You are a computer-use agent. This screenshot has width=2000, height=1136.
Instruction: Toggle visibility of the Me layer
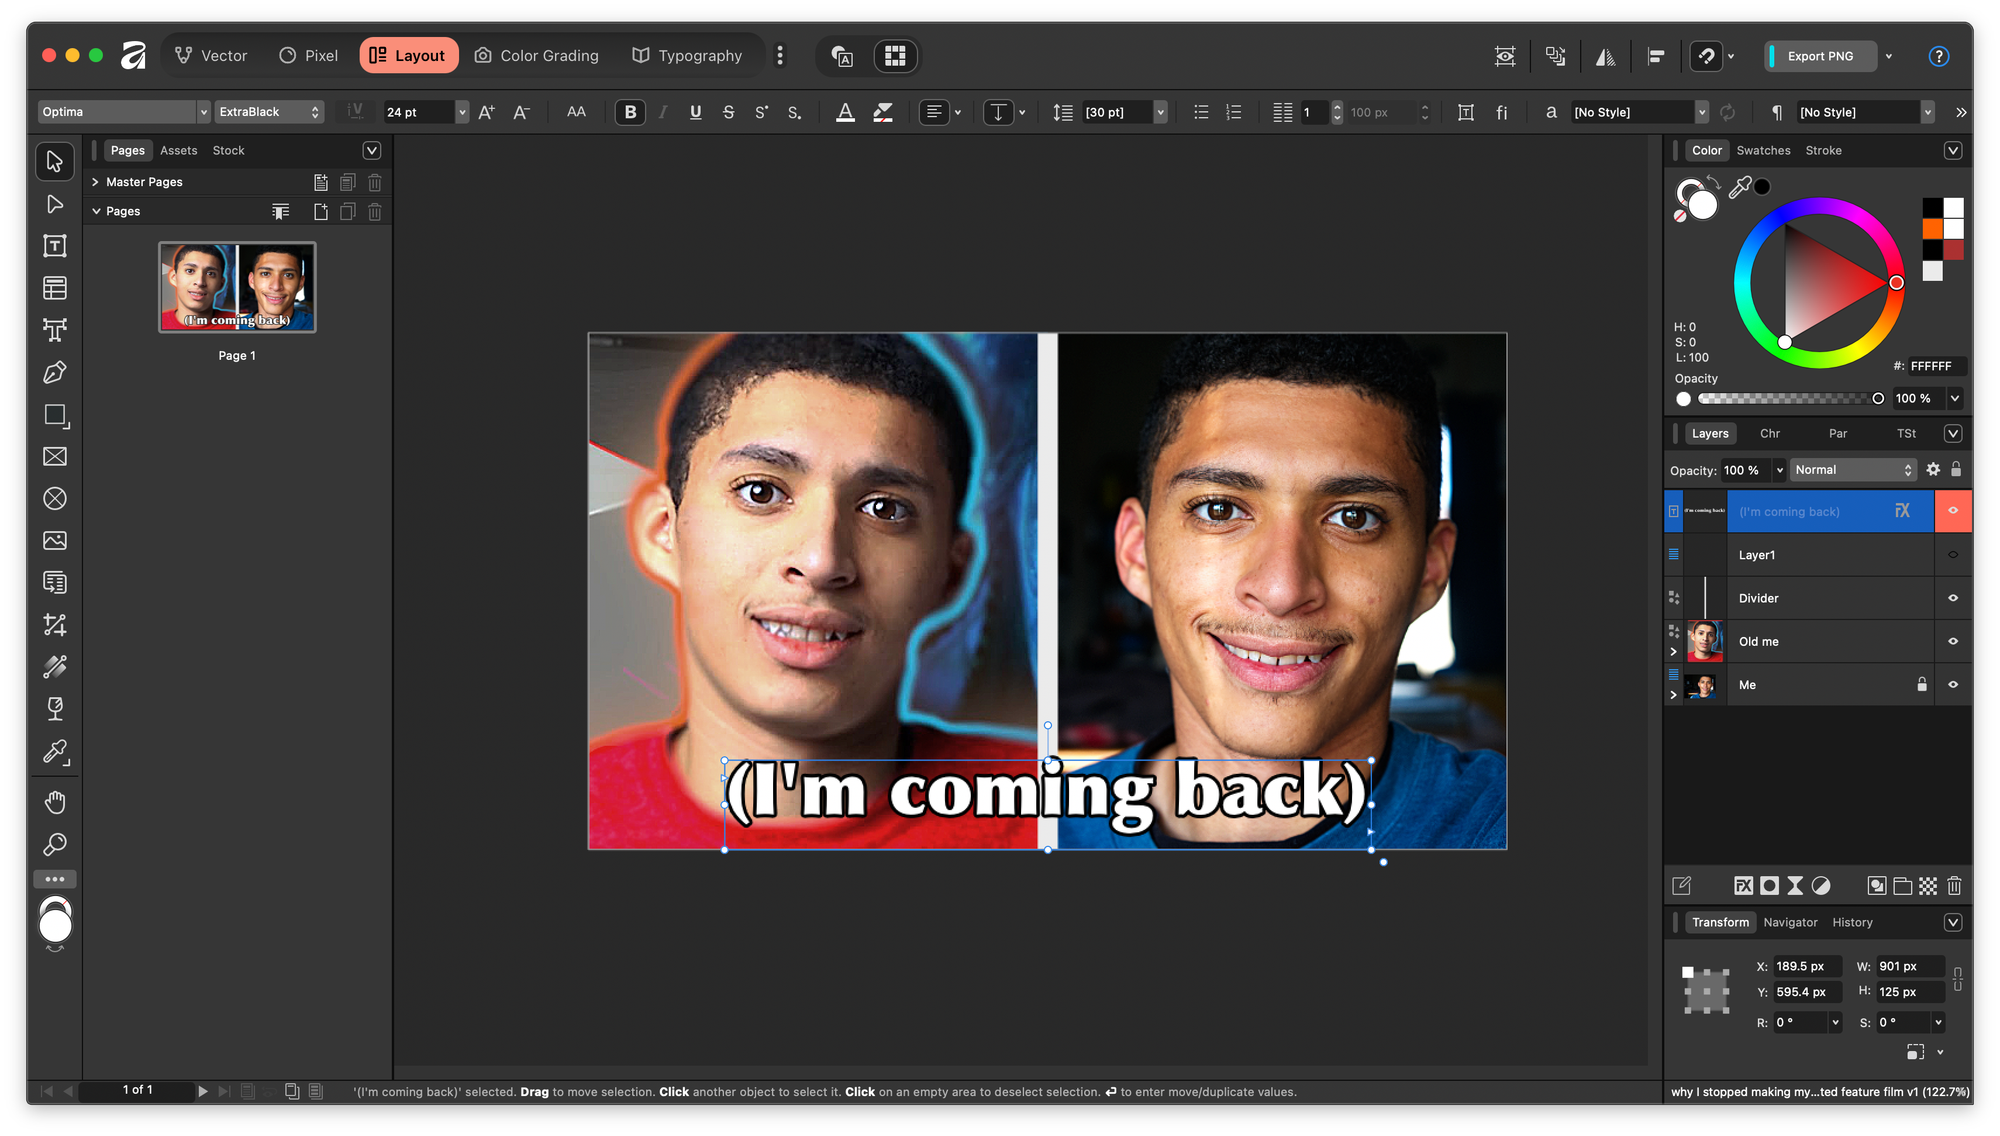click(1952, 685)
